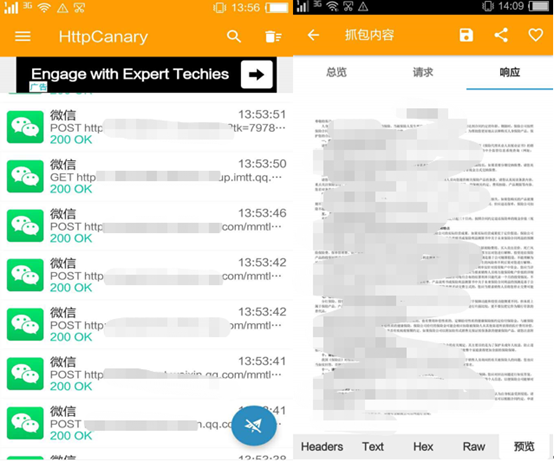Image resolution: width=554 pixels, height=462 pixels.
Task: Tap the Engage with Expert Techies ad text
Action: [130, 74]
